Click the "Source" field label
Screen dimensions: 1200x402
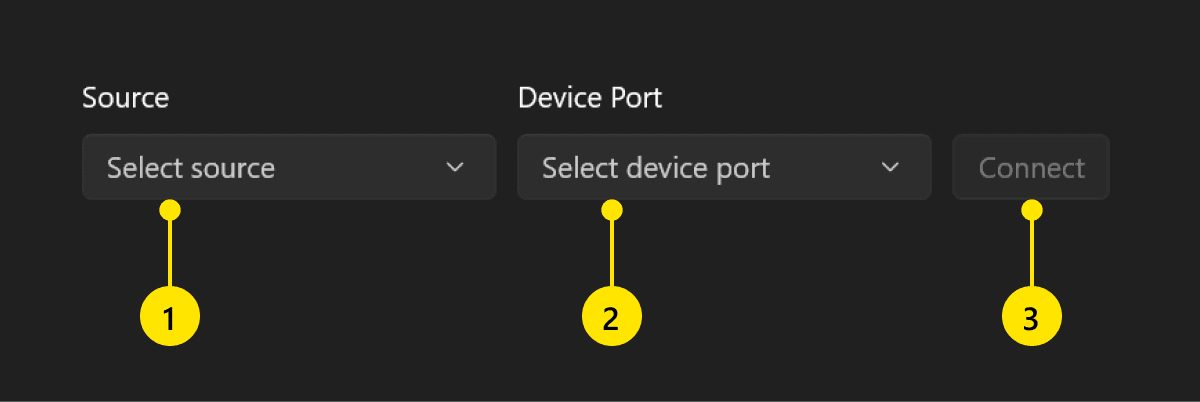coord(126,98)
